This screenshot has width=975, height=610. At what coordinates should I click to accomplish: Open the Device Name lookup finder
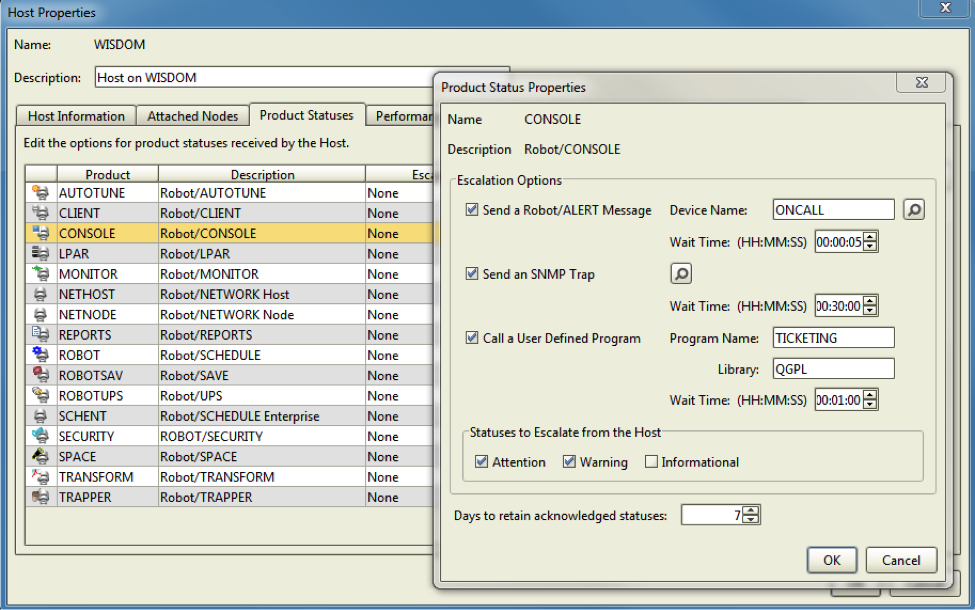point(913,210)
